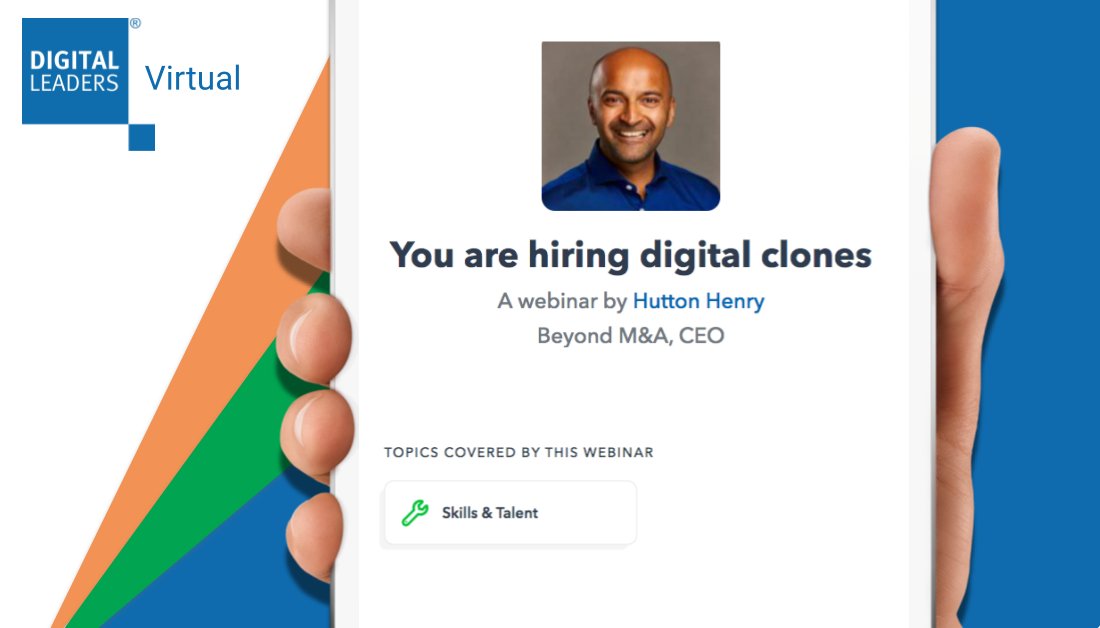Click the 'Topics covered by this webinar' heading
This screenshot has width=1100, height=628.
[x=518, y=453]
